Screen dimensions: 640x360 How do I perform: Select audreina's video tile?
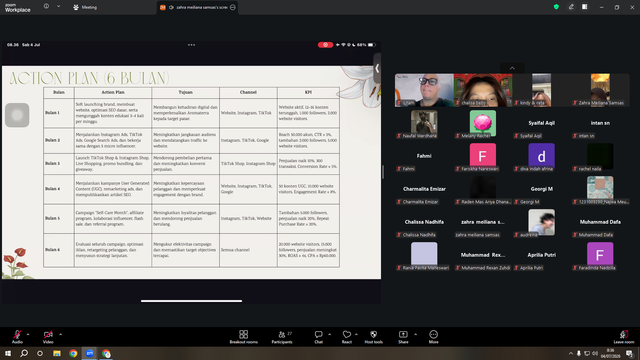click(x=542, y=222)
